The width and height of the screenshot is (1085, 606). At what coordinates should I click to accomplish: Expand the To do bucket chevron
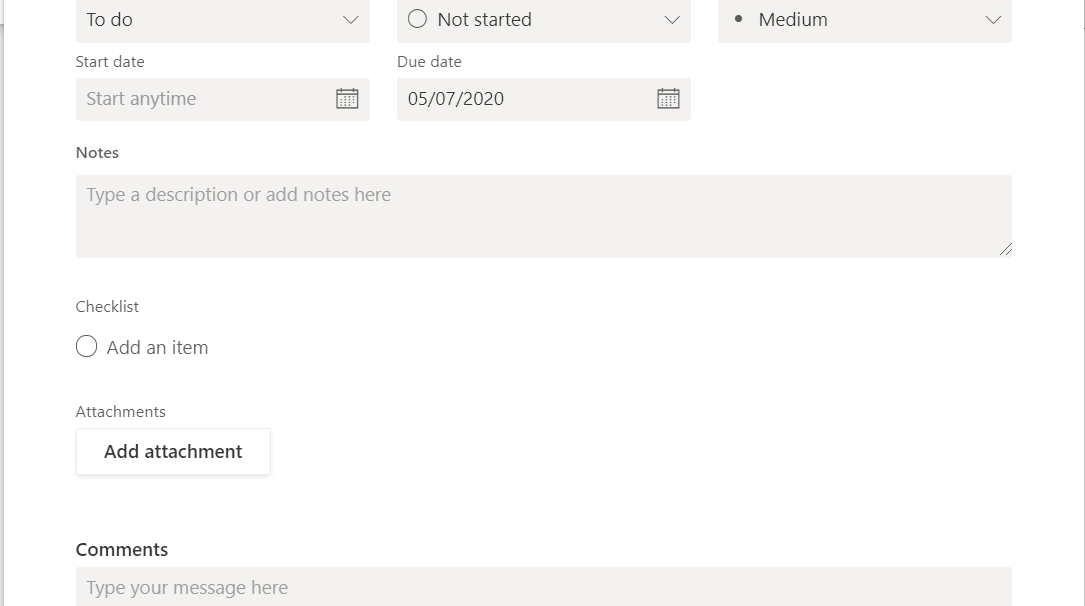351,20
